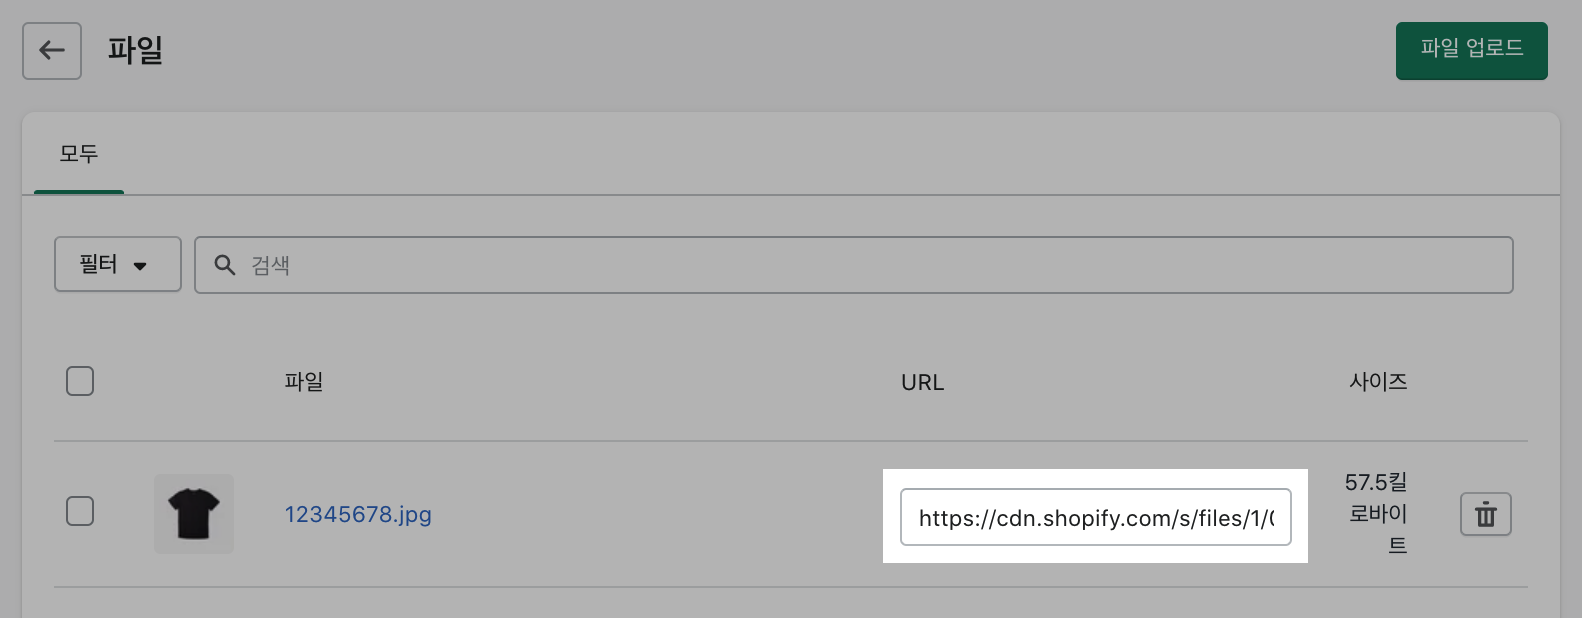
Task: Open 12345678.jpg via its filename link
Action: [358, 514]
